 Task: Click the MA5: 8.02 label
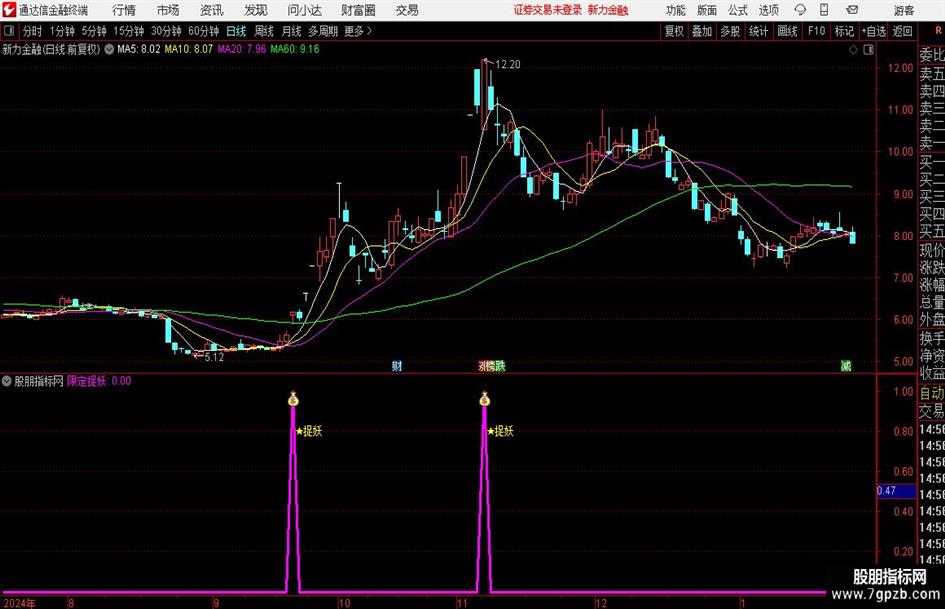tap(139, 49)
